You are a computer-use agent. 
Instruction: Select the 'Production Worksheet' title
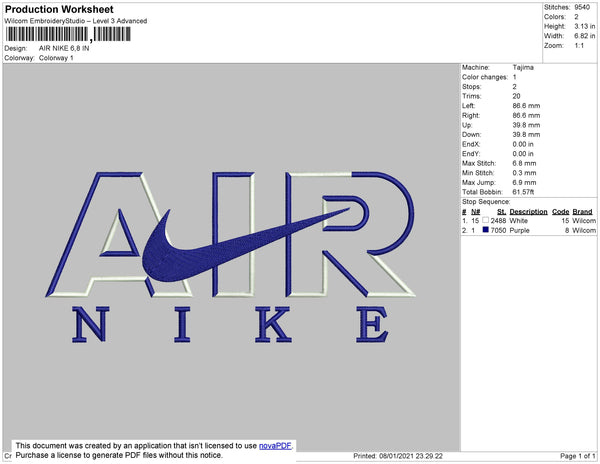click(59, 9)
